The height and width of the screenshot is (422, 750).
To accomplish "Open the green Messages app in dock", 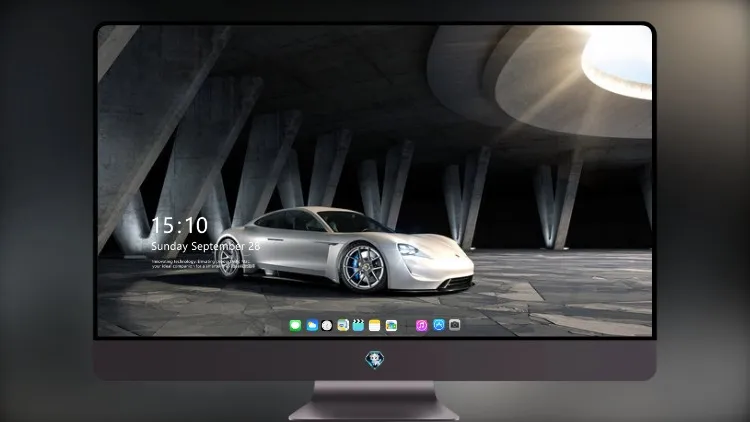I will (295, 325).
